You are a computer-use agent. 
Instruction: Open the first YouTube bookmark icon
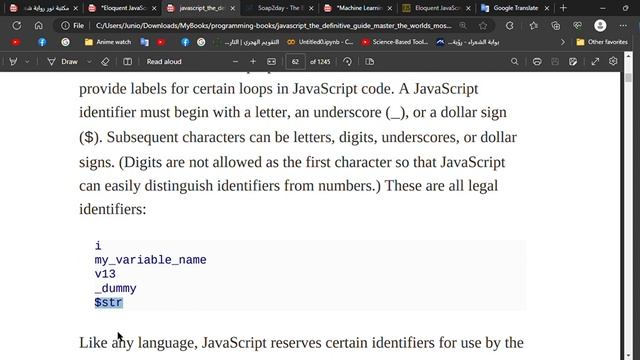[16, 42]
